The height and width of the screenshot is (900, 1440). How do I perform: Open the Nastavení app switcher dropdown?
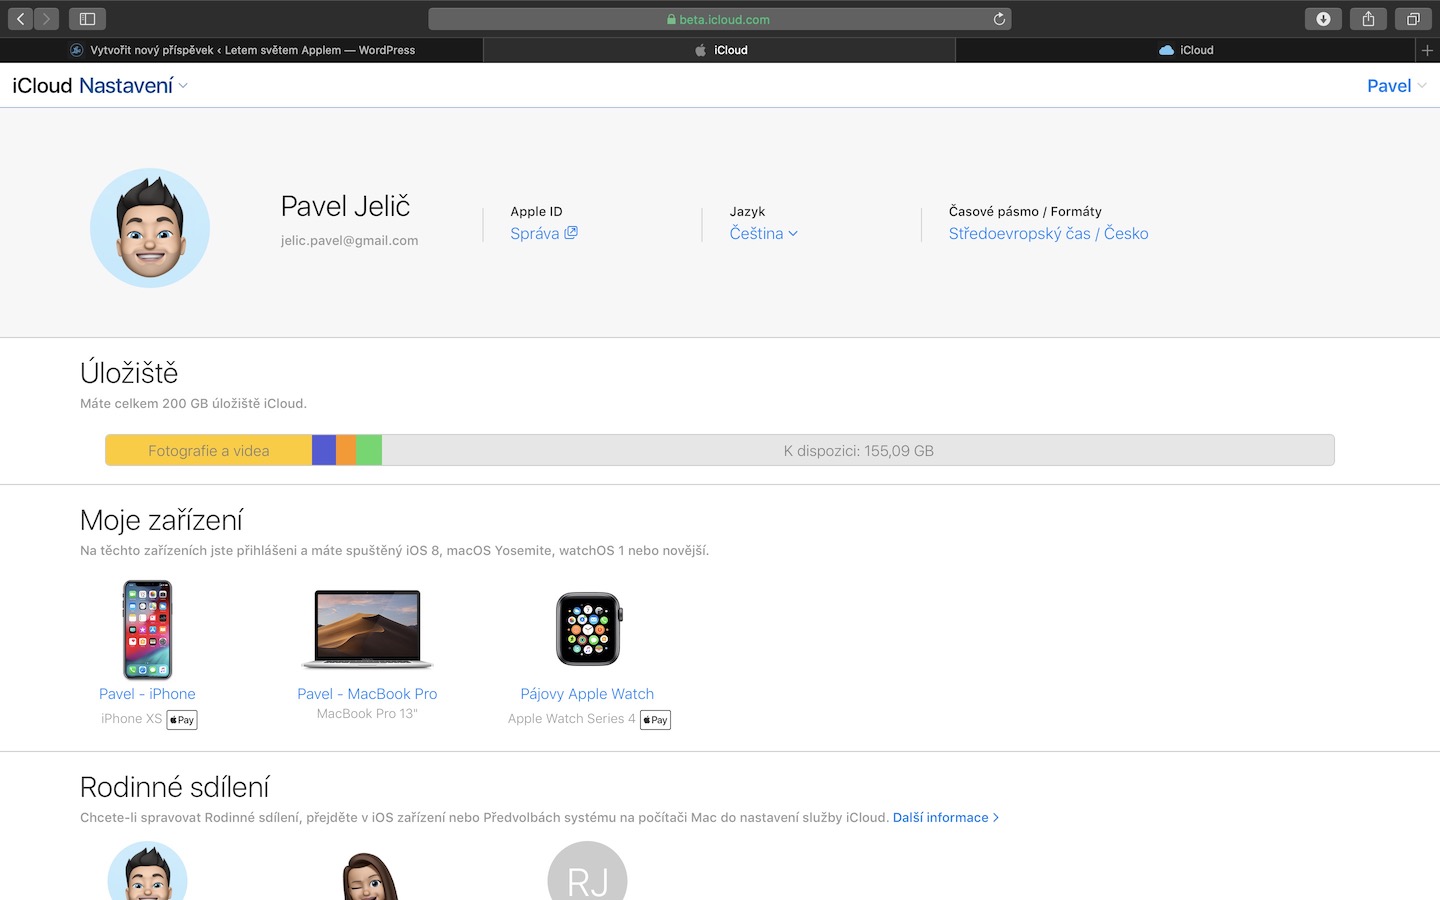click(x=133, y=86)
